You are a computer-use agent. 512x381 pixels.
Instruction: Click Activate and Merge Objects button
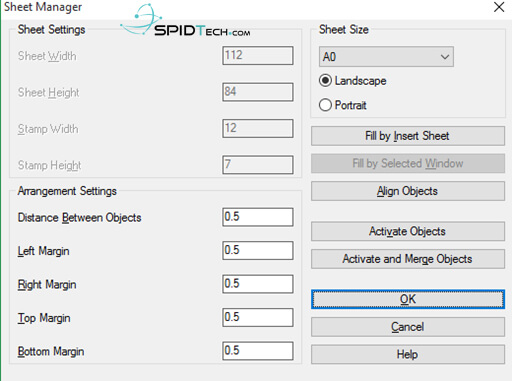[408, 259]
